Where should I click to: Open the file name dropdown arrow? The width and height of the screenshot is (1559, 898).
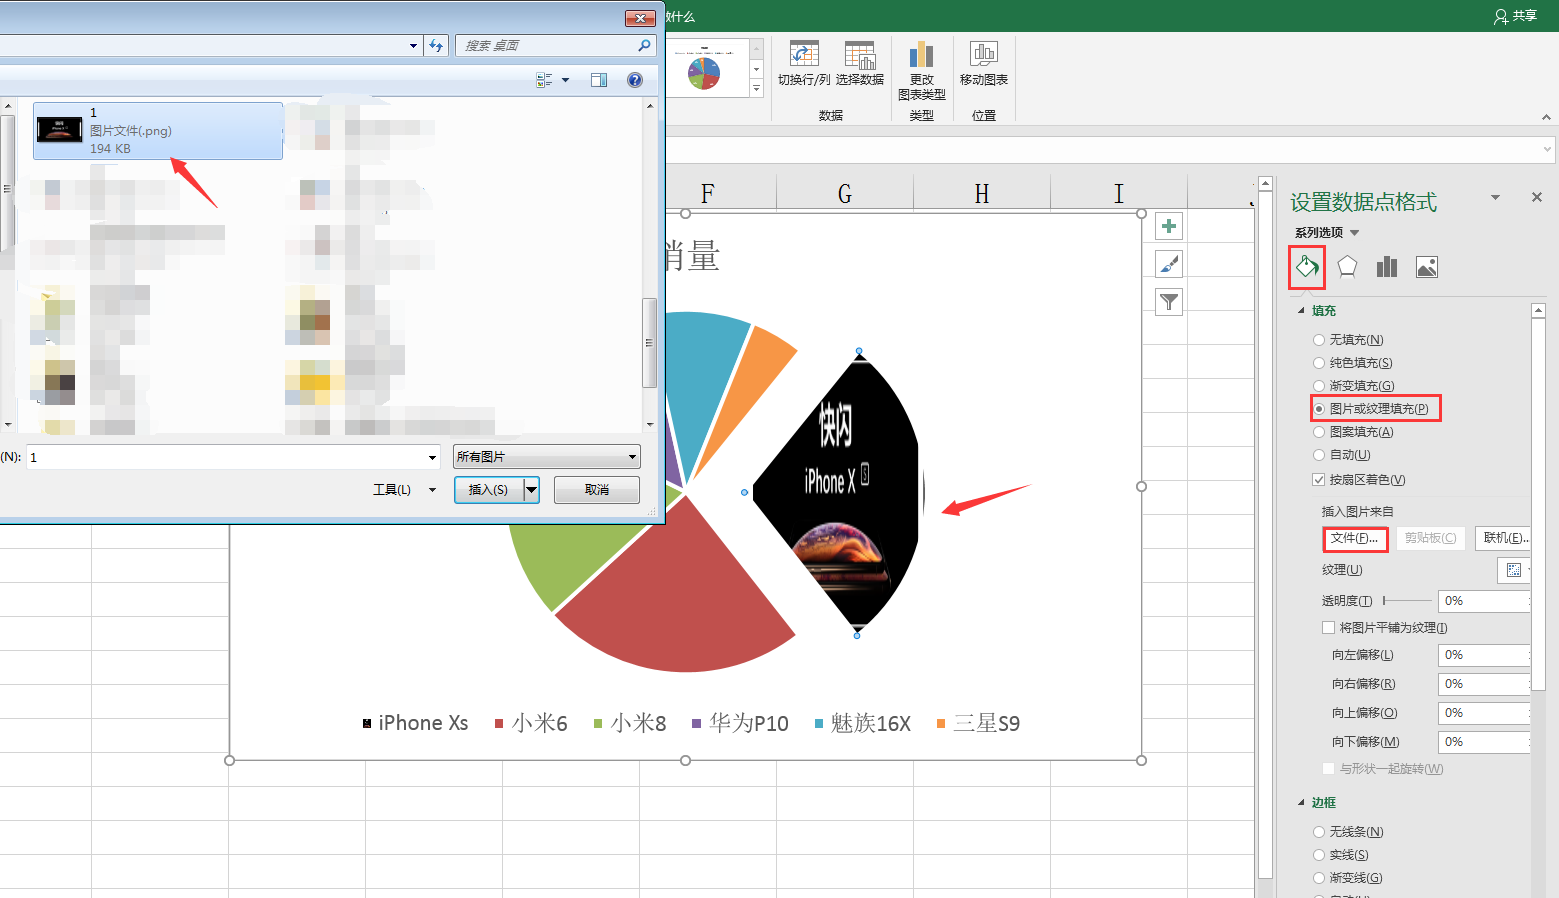(x=432, y=458)
